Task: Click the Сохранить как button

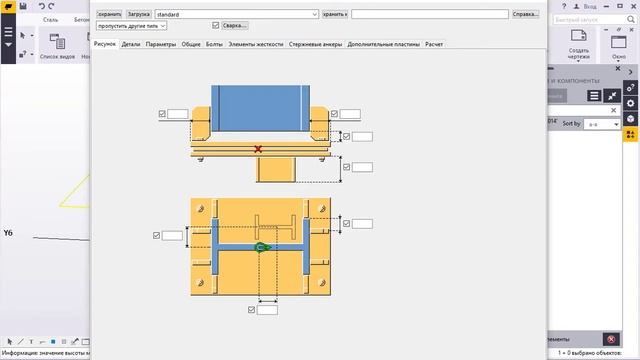Action: pos(335,14)
